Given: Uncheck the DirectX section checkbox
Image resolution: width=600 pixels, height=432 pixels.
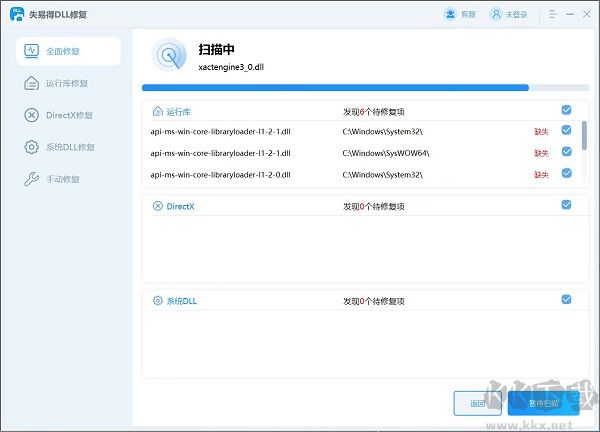Looking at the screenshot, I should (567, 205).
